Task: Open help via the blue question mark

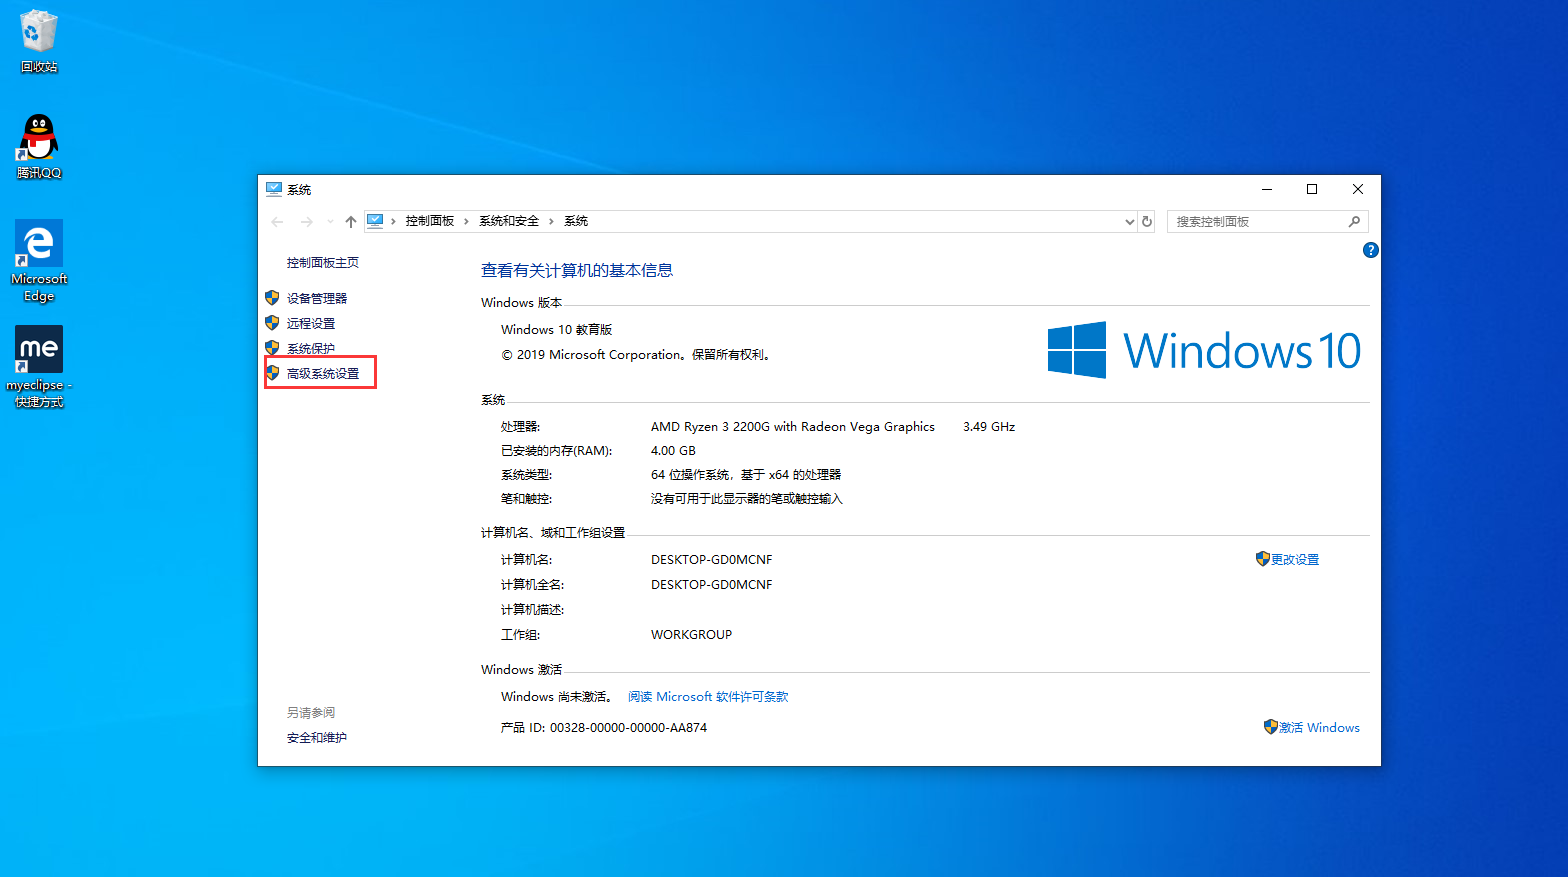Action: tap(1371, 250)
